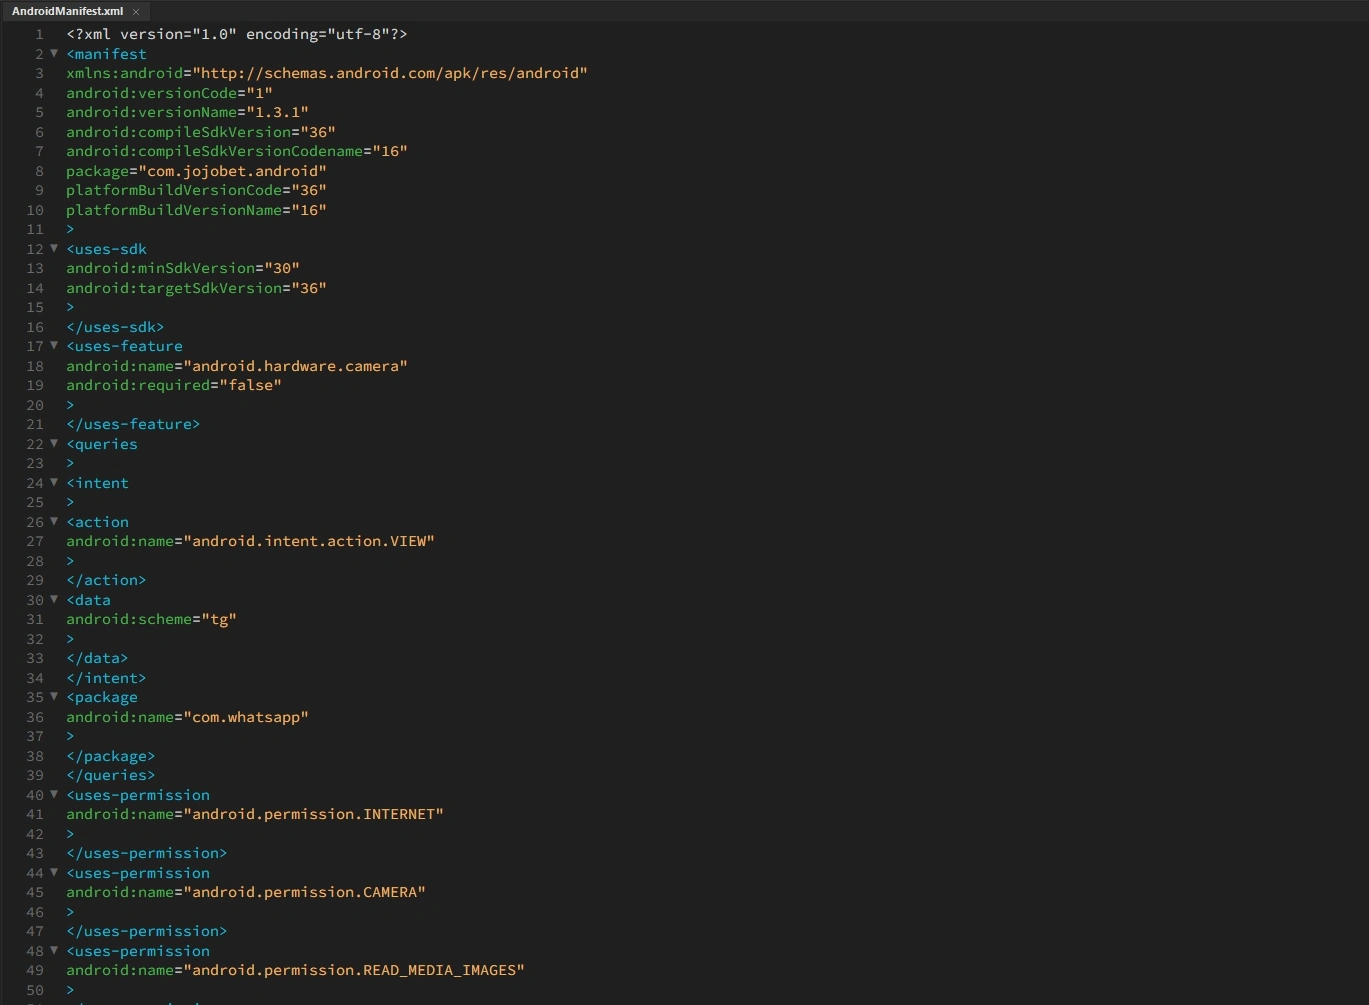This screenshot has height=1005, width=1369.
Task: Click the </action> closing tag
Action: pyautogui.click(x=106, y=580)
